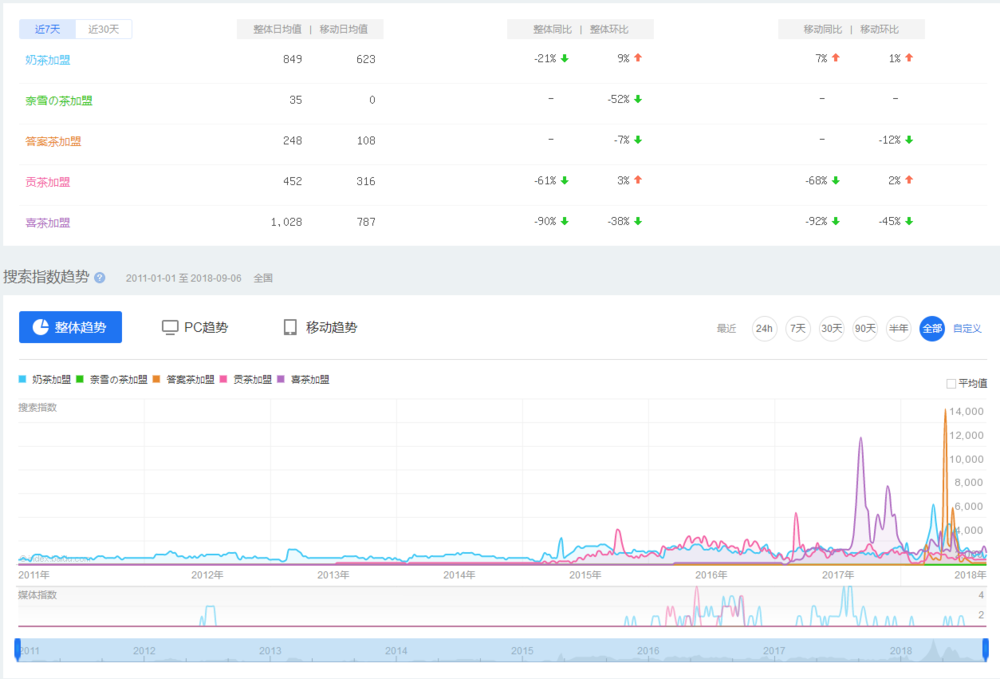Click the orange 14,000 peak in the chart
This screenshot has width=1000, height=679.
(945, 411)
